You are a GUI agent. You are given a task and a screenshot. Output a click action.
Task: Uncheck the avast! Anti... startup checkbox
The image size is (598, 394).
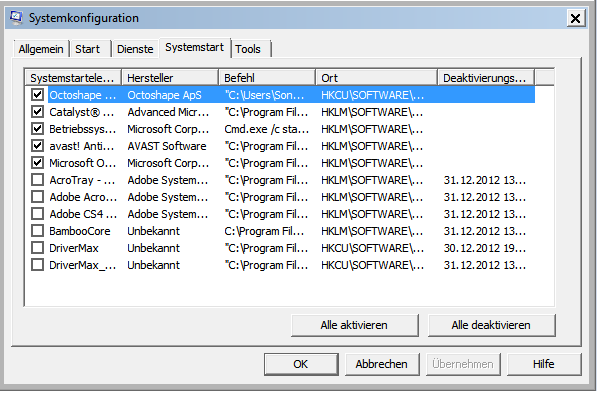tap(37, 146)
